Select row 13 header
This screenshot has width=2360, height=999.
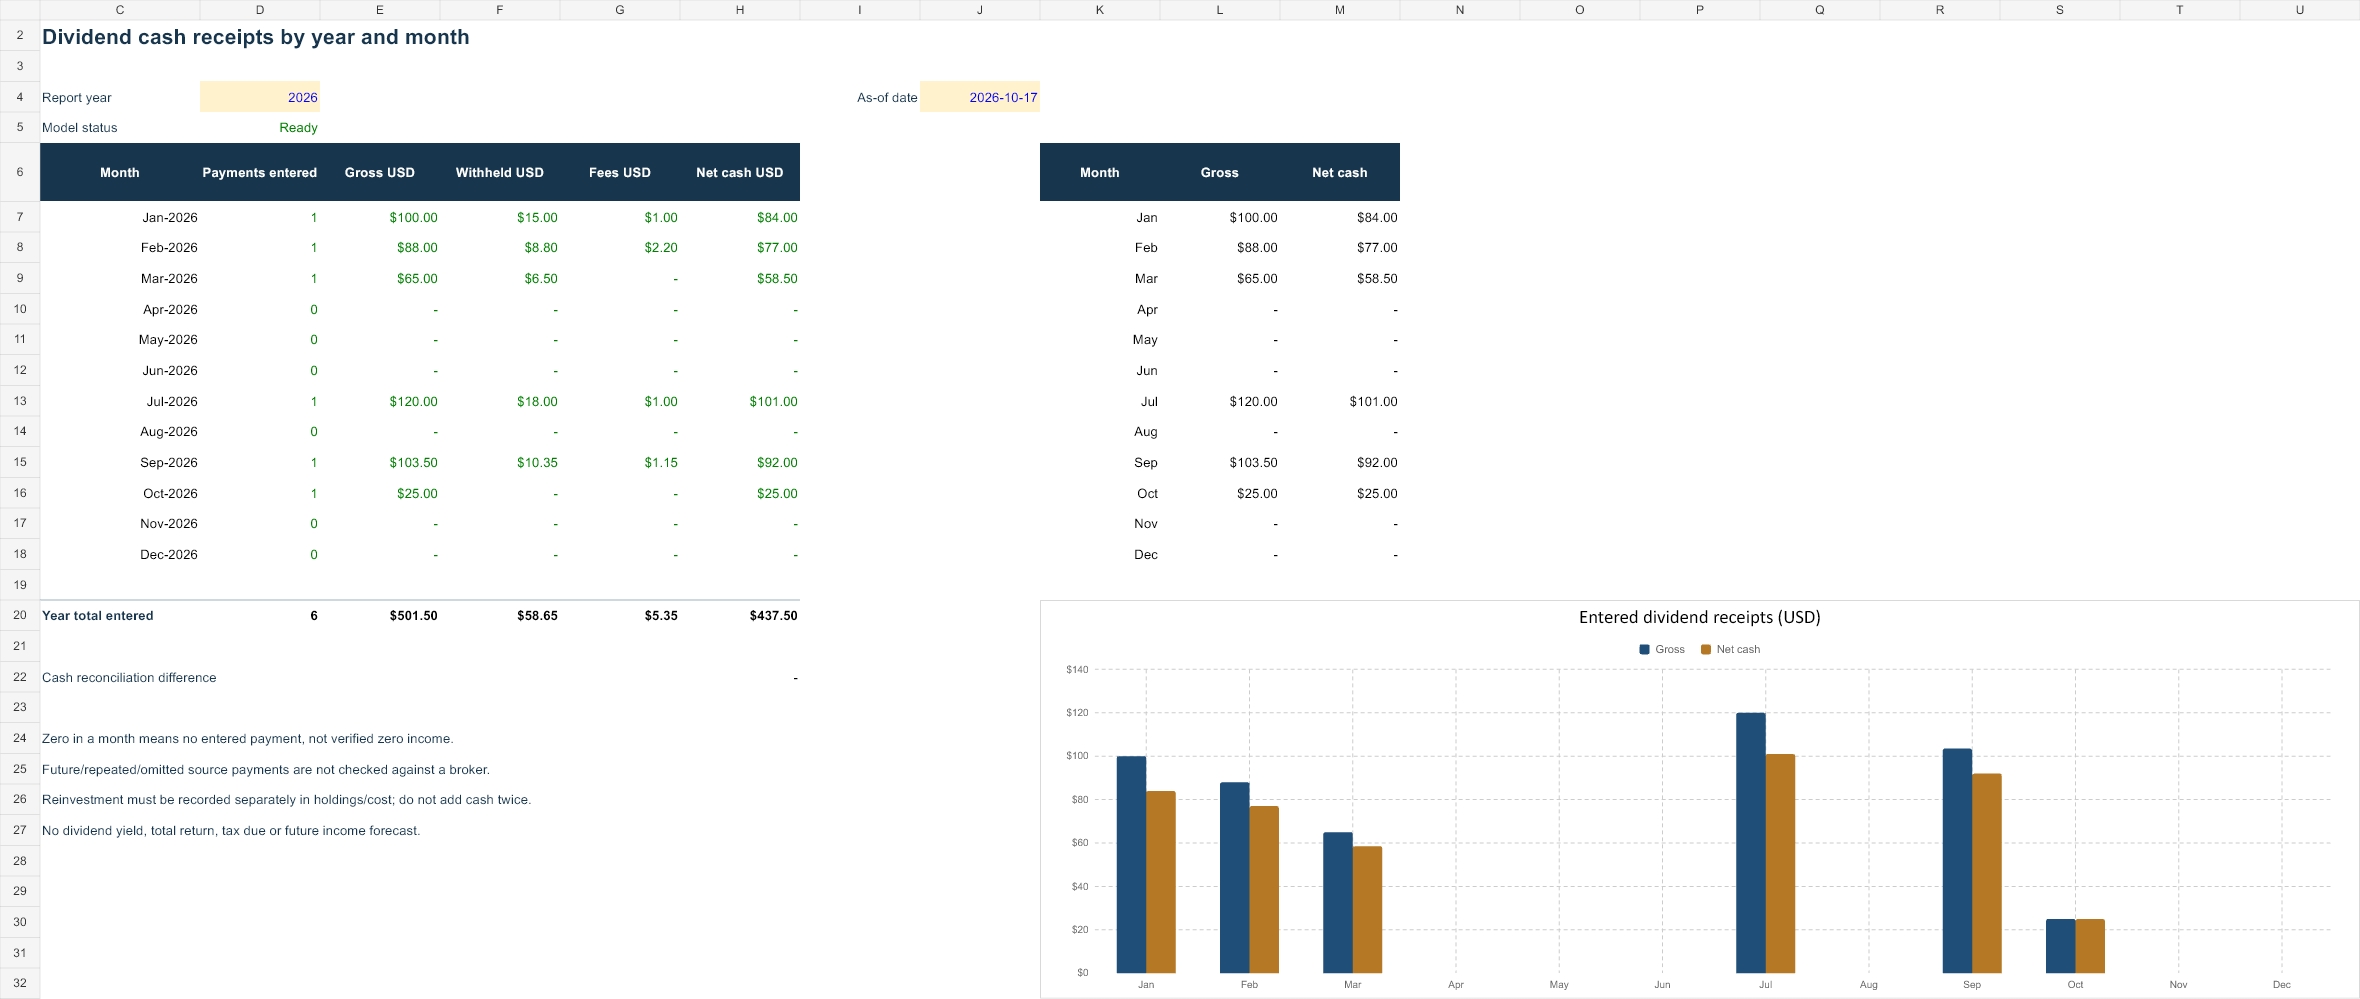click(20, 401)
